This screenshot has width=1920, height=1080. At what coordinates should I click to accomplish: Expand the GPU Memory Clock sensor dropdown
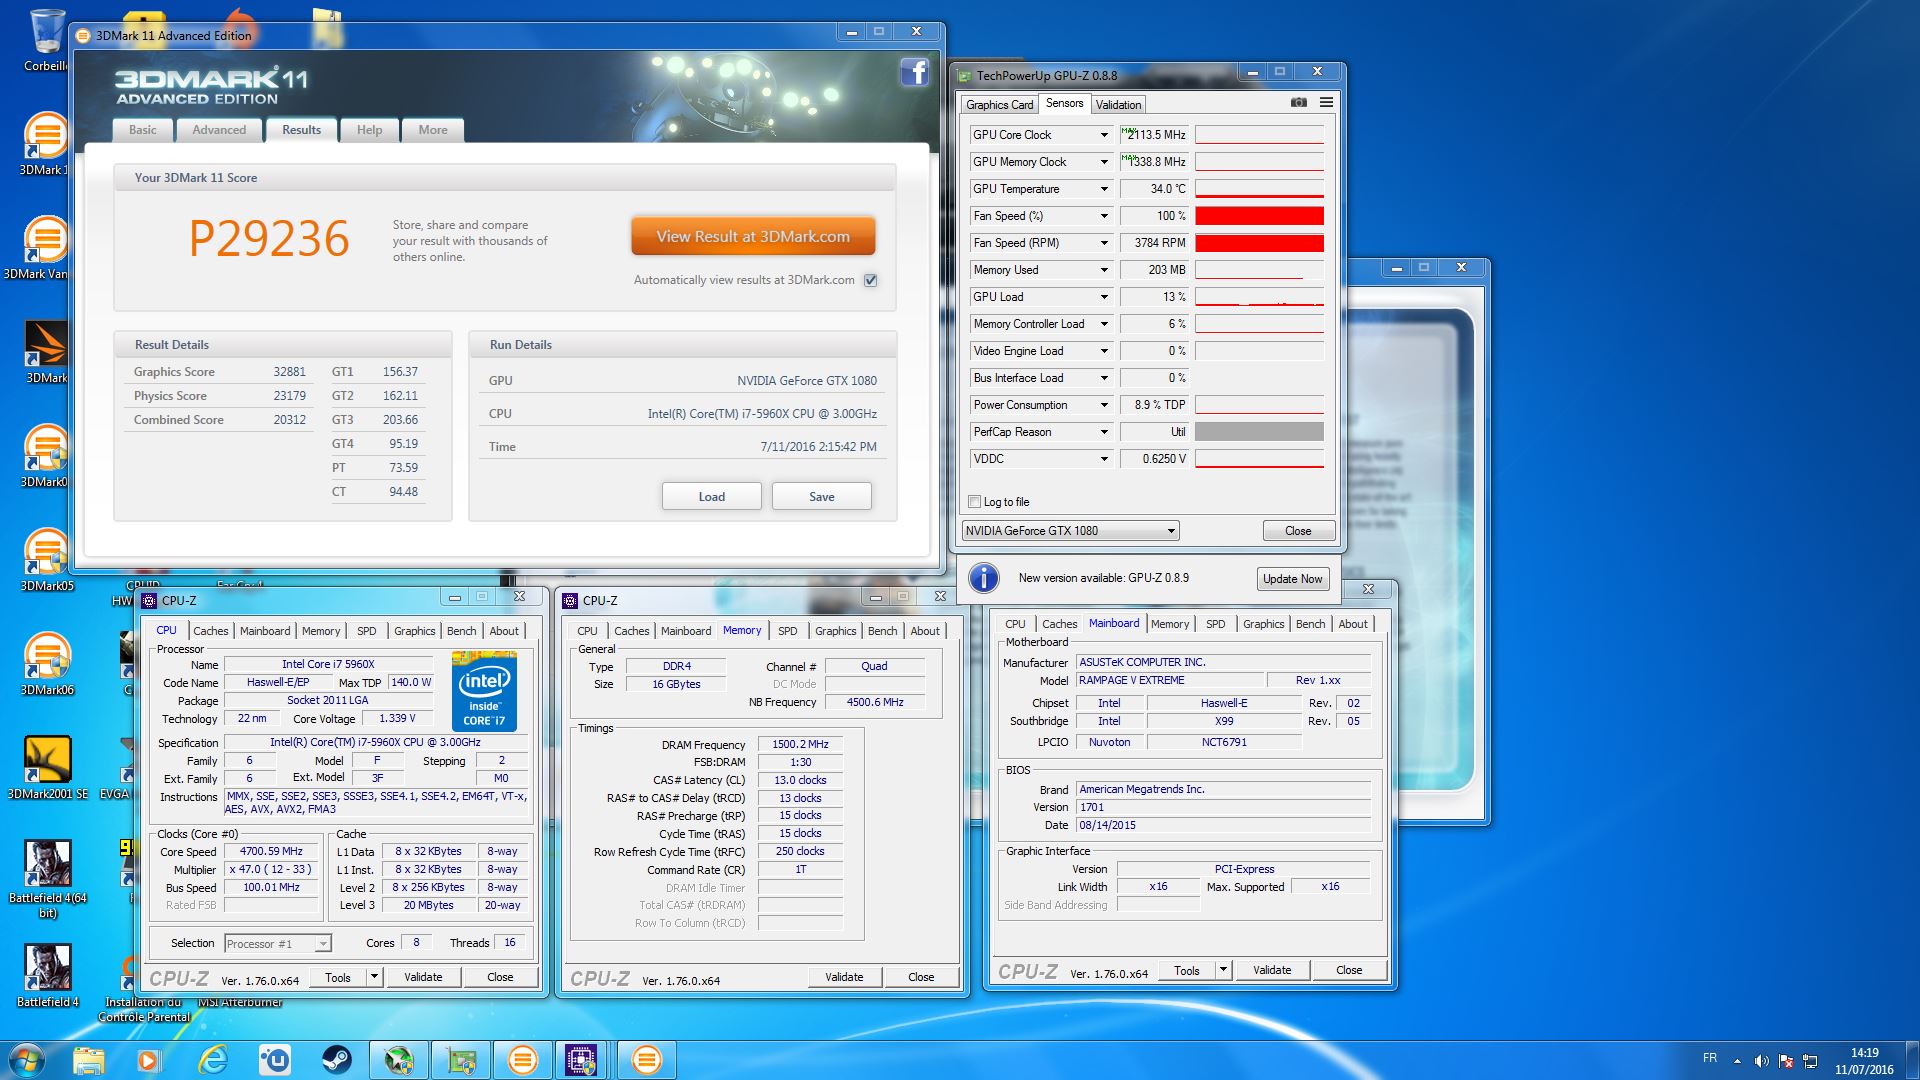coord(1104,162)
